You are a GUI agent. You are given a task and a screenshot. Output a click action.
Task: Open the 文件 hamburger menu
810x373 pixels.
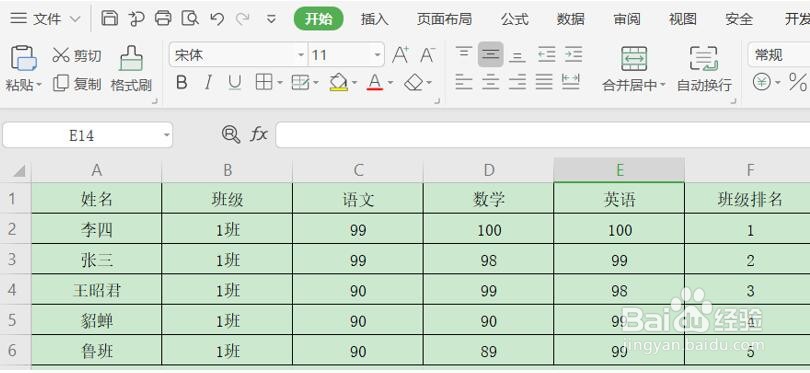pos(19,19)
